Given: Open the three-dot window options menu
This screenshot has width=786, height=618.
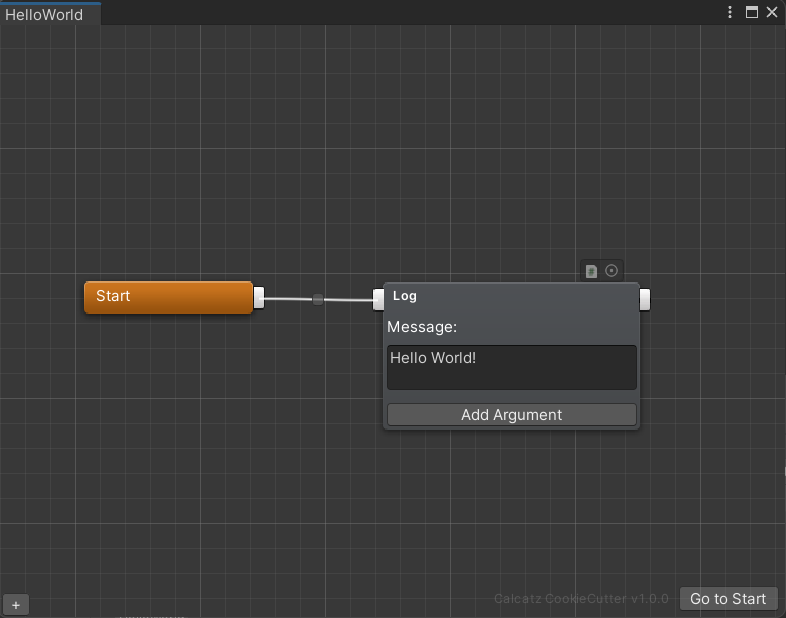Looking at the screenshot, I should (731, 13).
